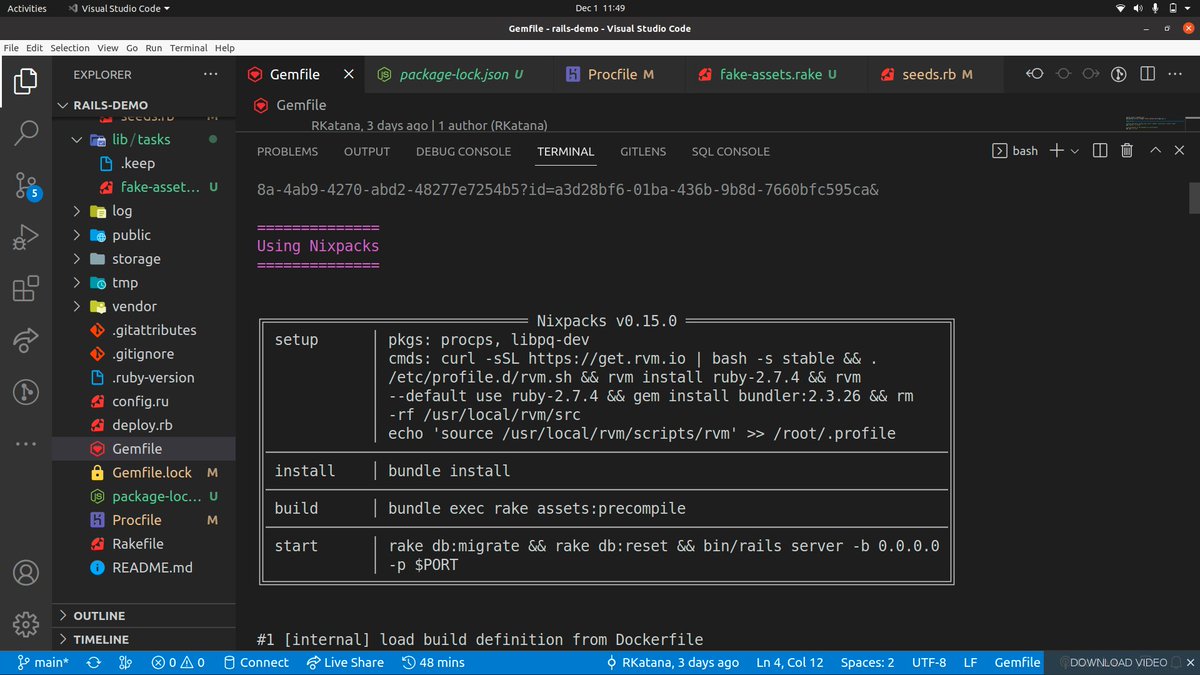
Task: Open the Run and Debug view
Action: [26, 237]
